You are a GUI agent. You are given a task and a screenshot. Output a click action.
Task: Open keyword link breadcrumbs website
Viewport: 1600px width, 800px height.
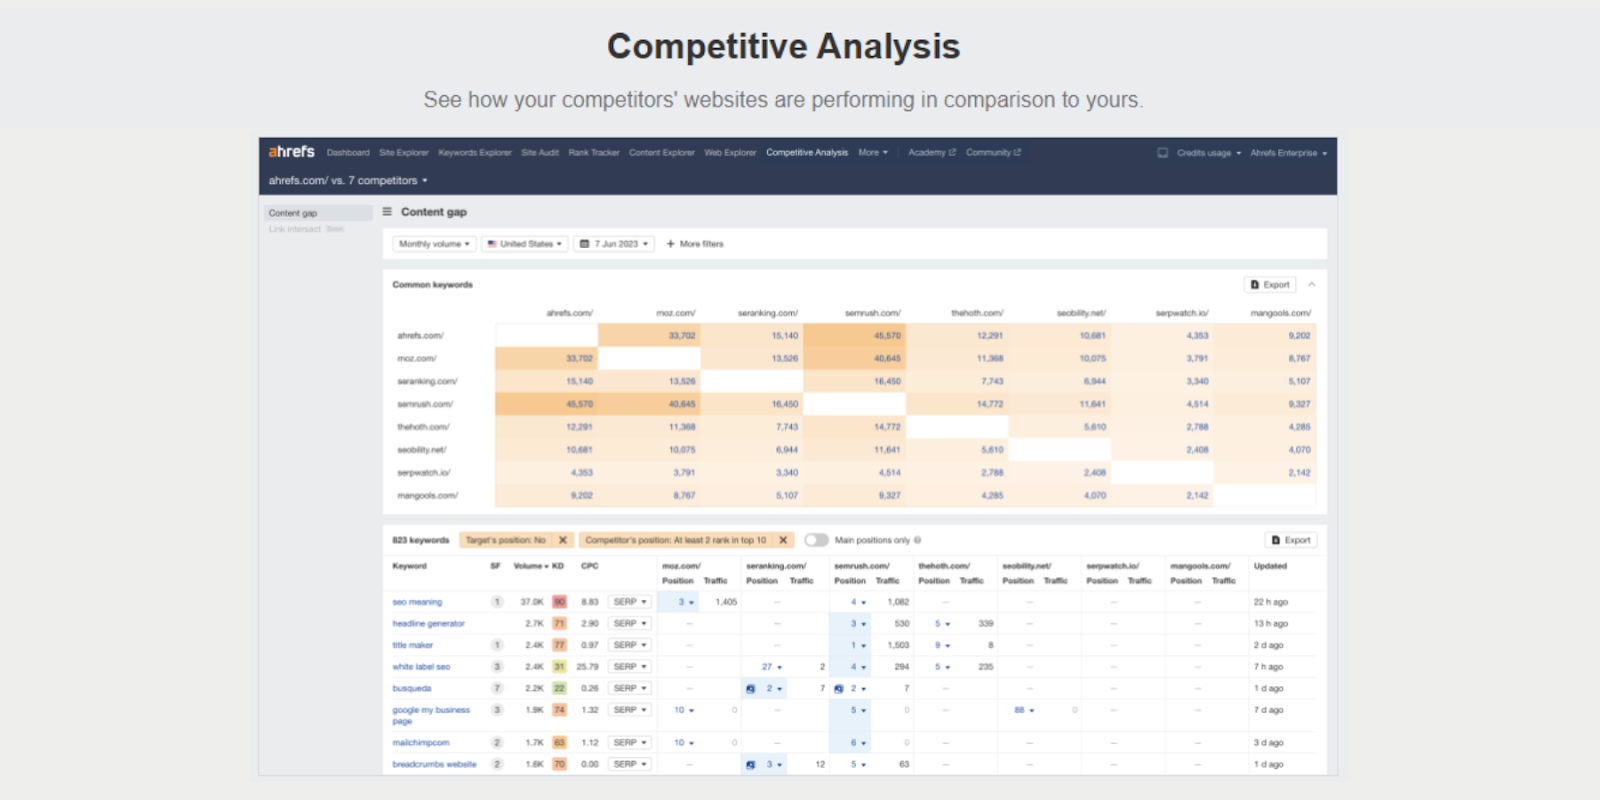click(434, 765)
